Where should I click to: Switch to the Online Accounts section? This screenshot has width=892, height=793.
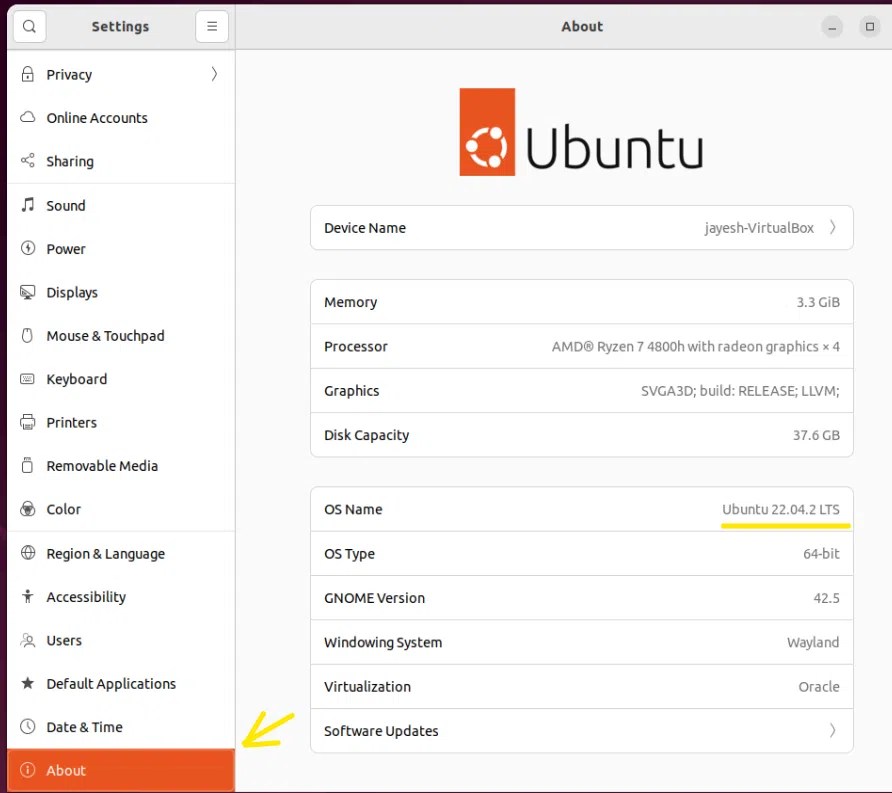pyautogui.click(x=97, y=118)
